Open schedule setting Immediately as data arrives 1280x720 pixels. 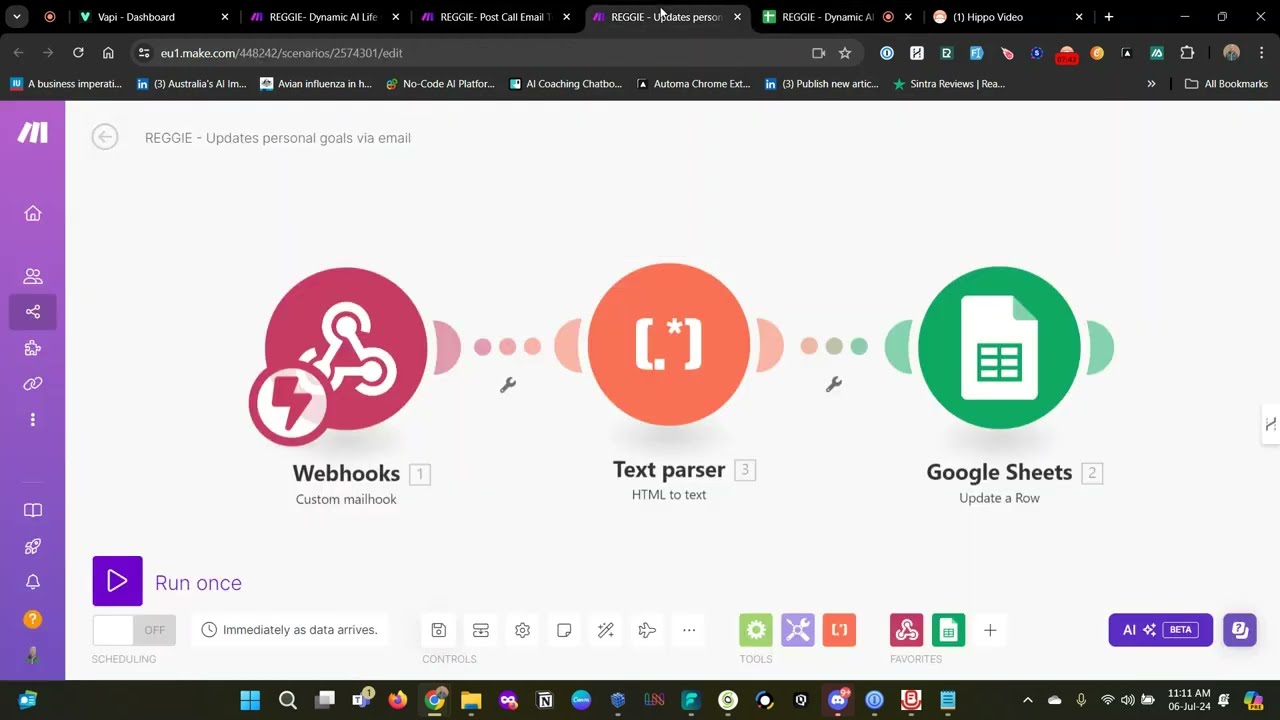tap(290, 630)
